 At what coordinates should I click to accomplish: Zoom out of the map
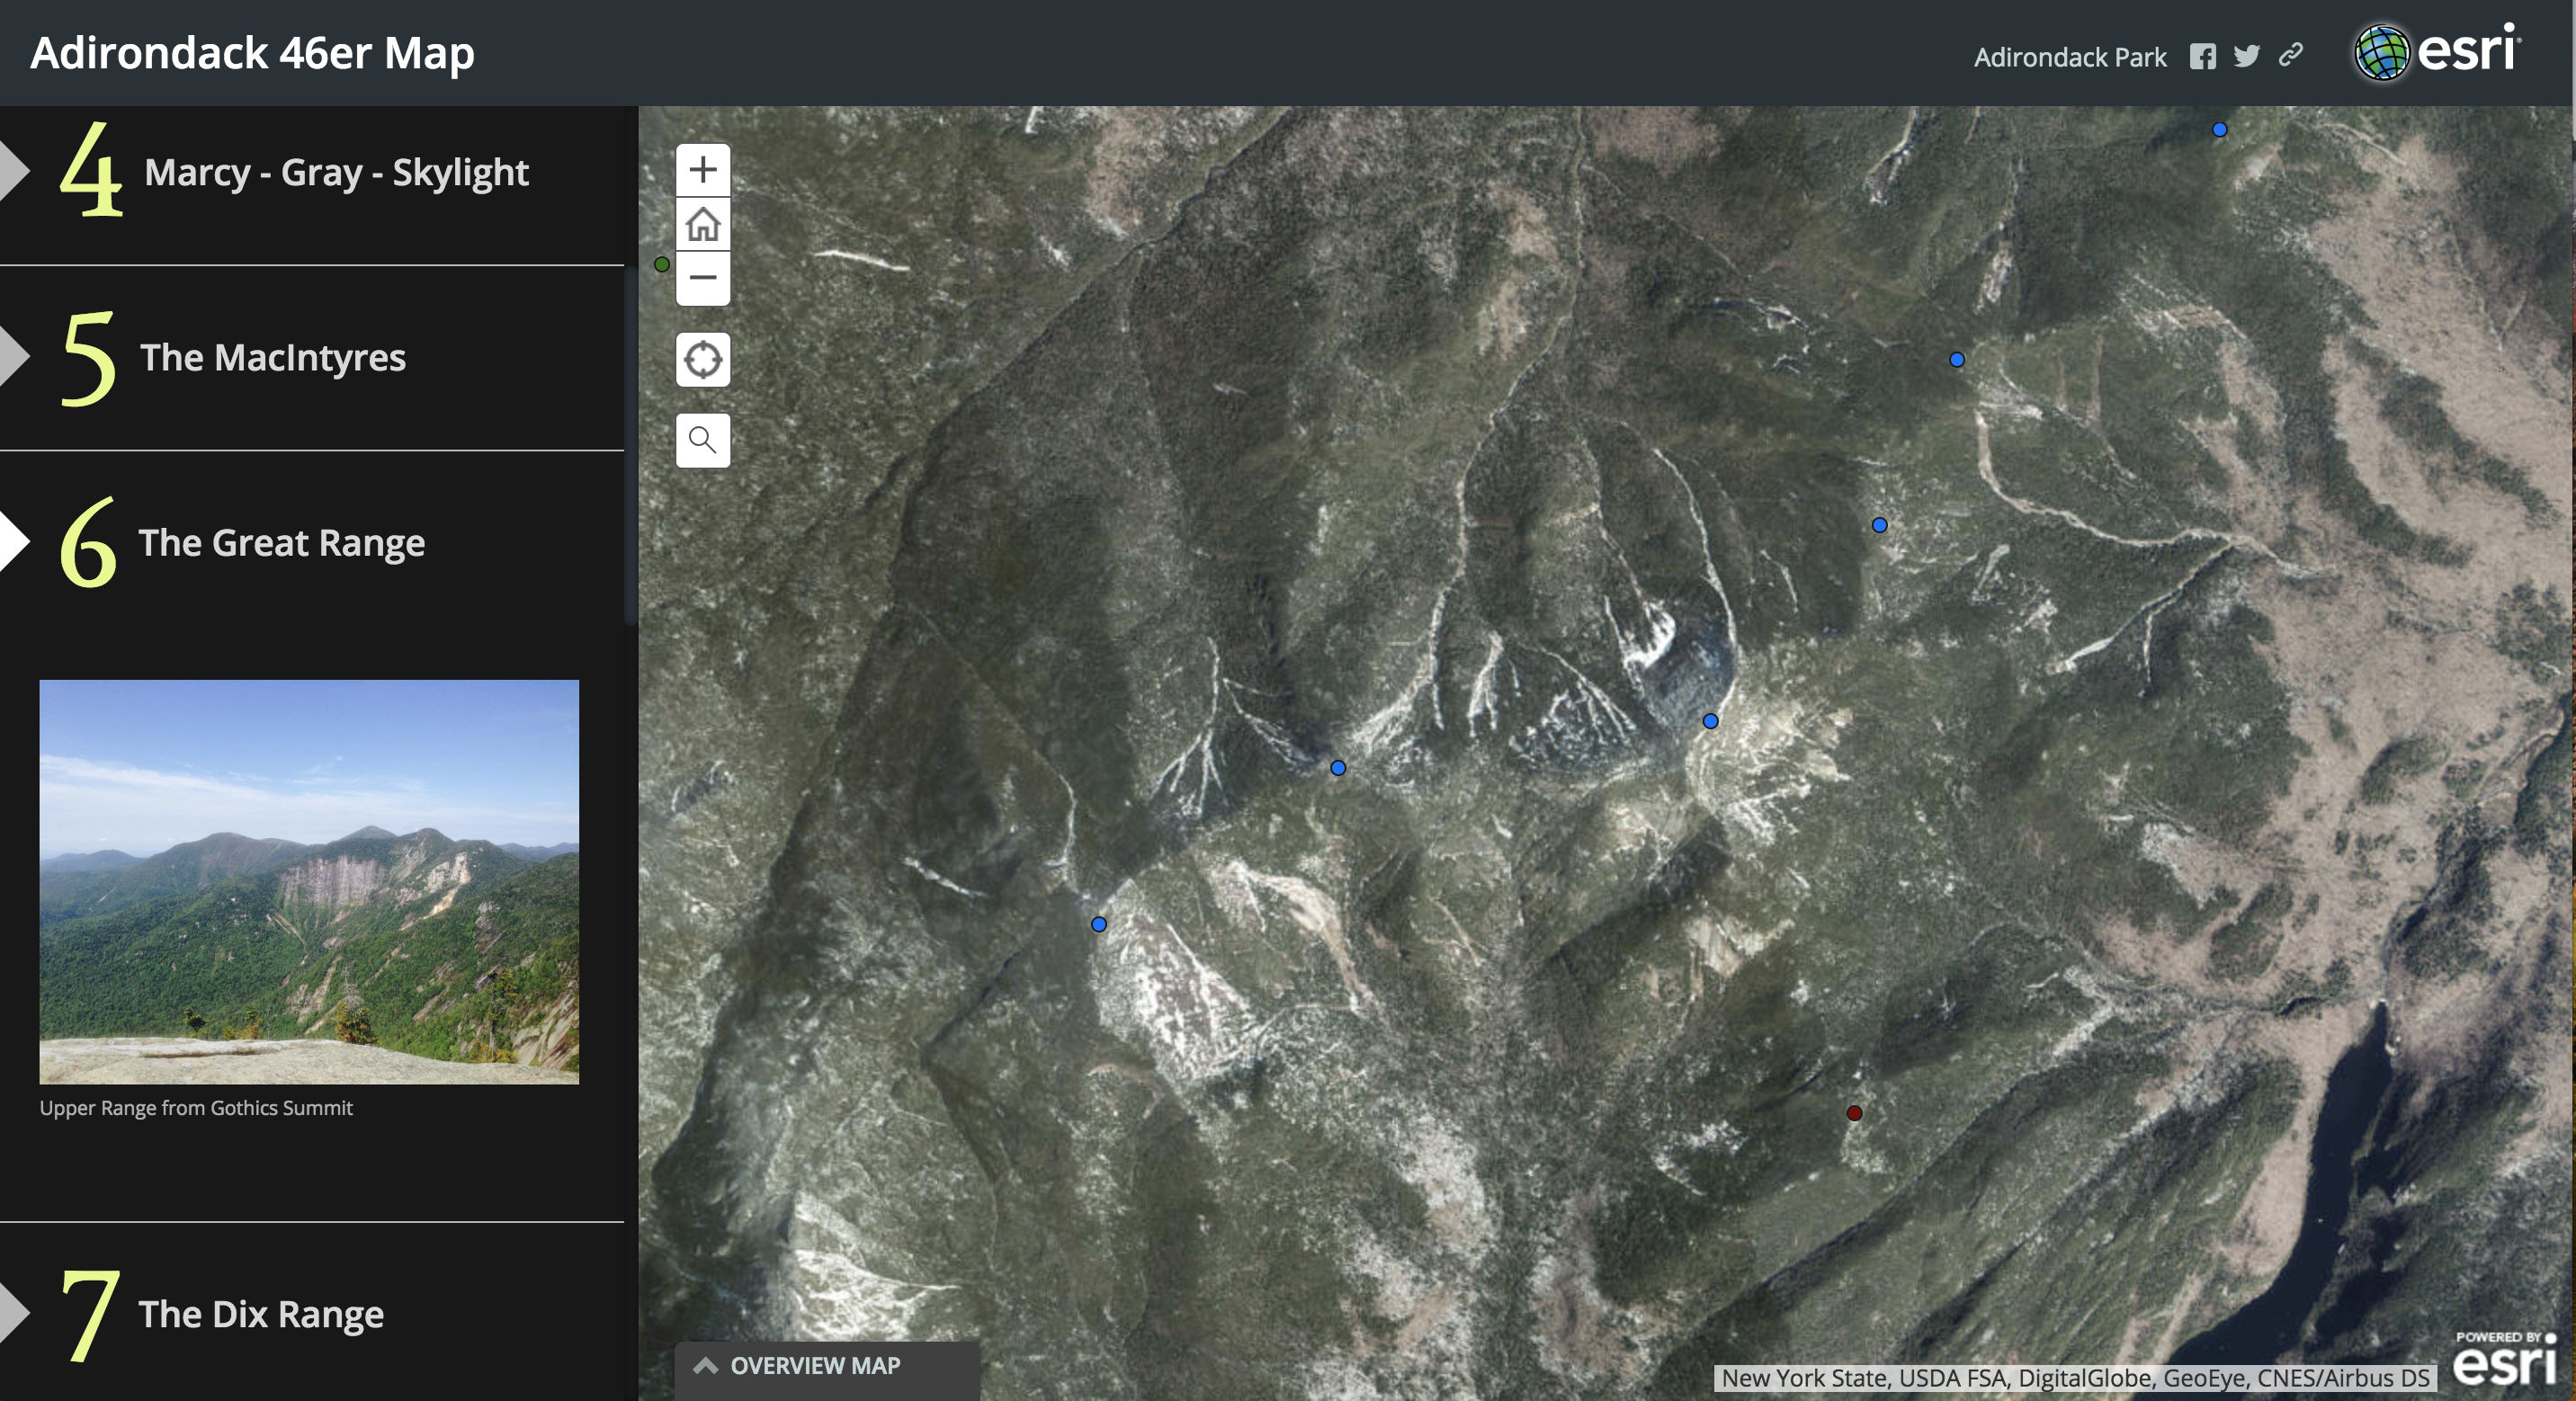coord(703,278)
